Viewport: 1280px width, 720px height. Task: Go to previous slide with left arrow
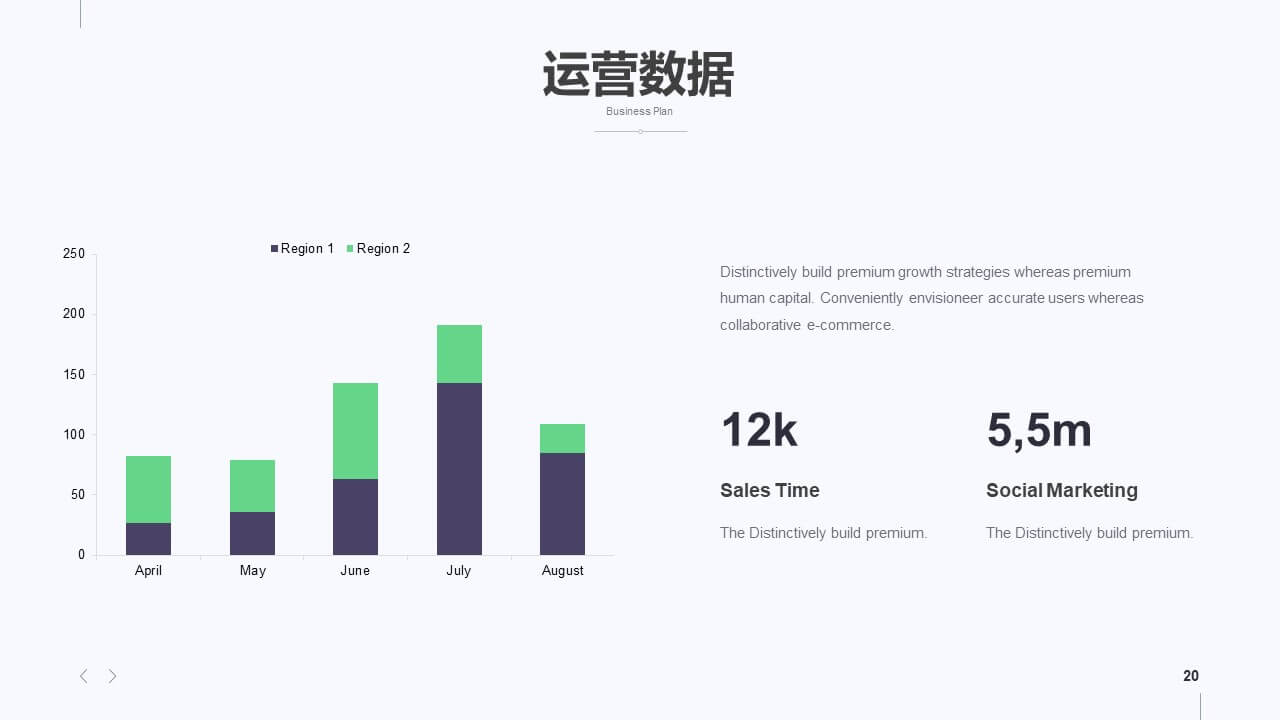[x=84, y=676]
